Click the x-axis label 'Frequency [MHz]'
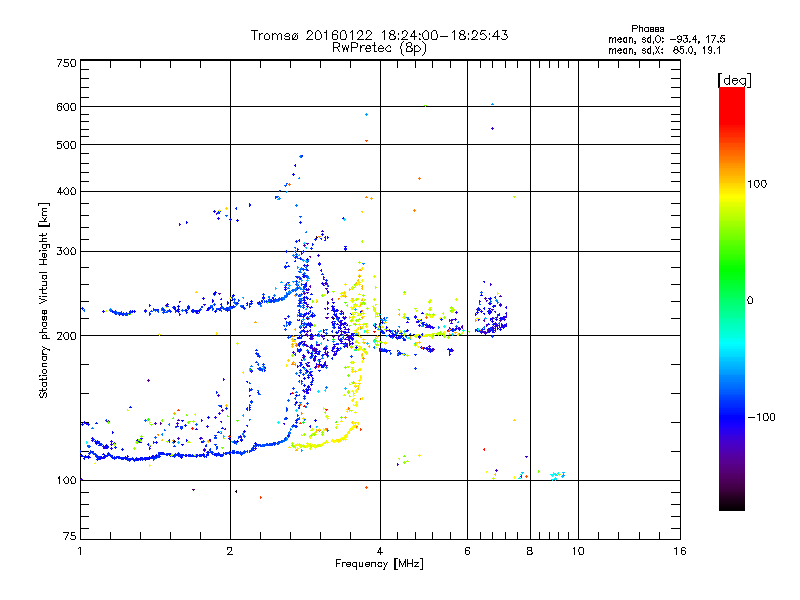The width and height of the screenshot is (800, 600). tap(379, 564)
